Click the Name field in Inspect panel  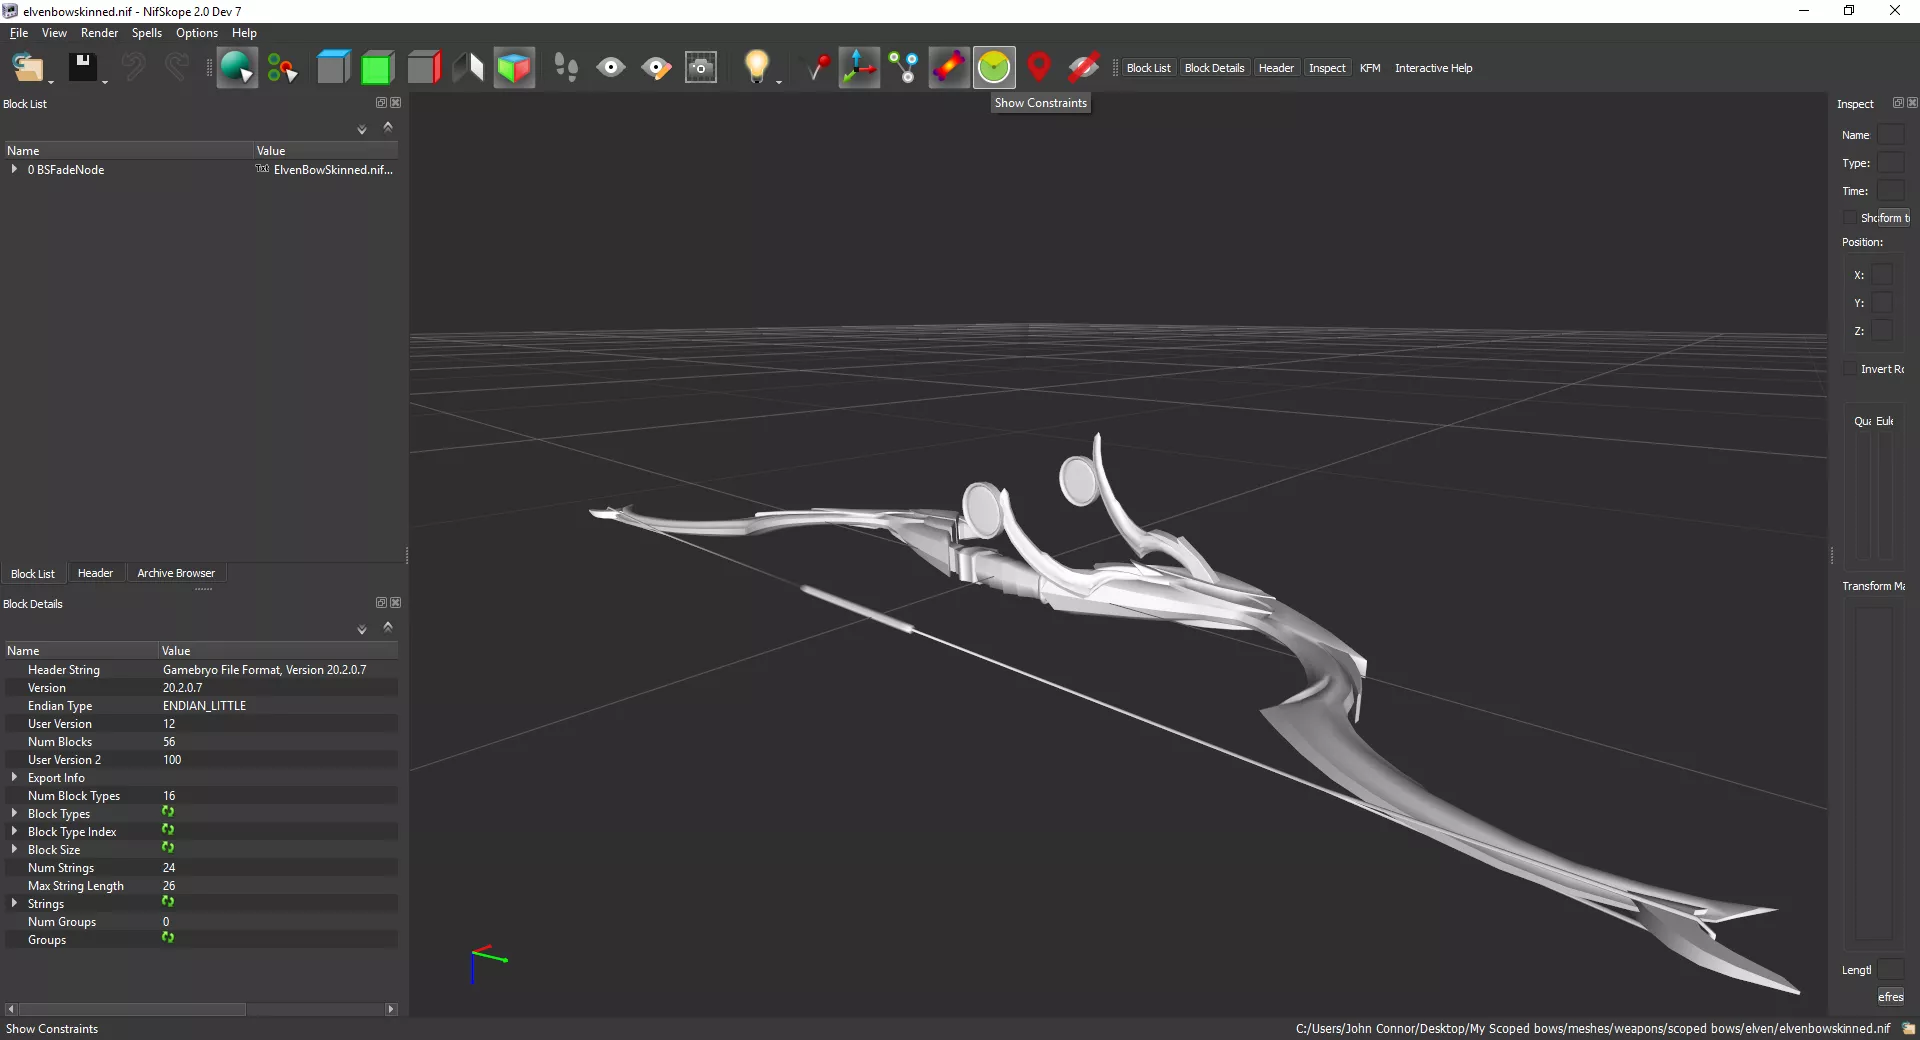(1891, 135)
